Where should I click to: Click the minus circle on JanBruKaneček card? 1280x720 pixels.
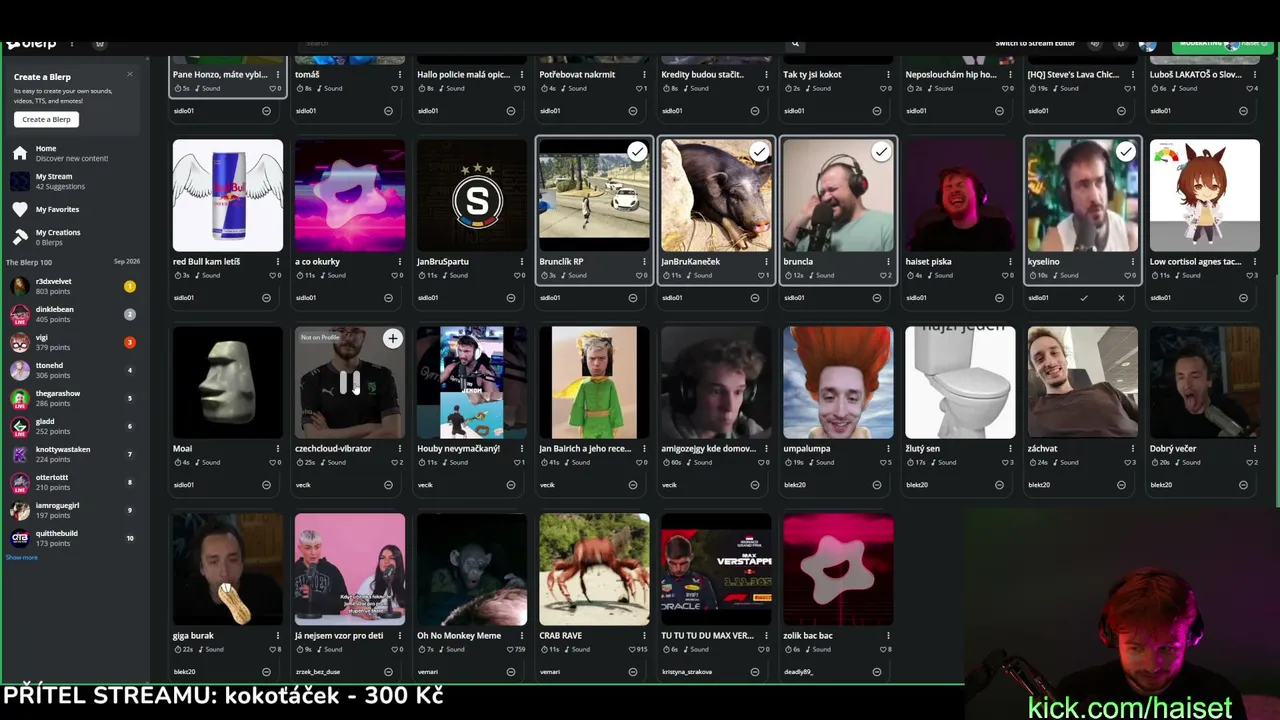[x=754, y=298]
